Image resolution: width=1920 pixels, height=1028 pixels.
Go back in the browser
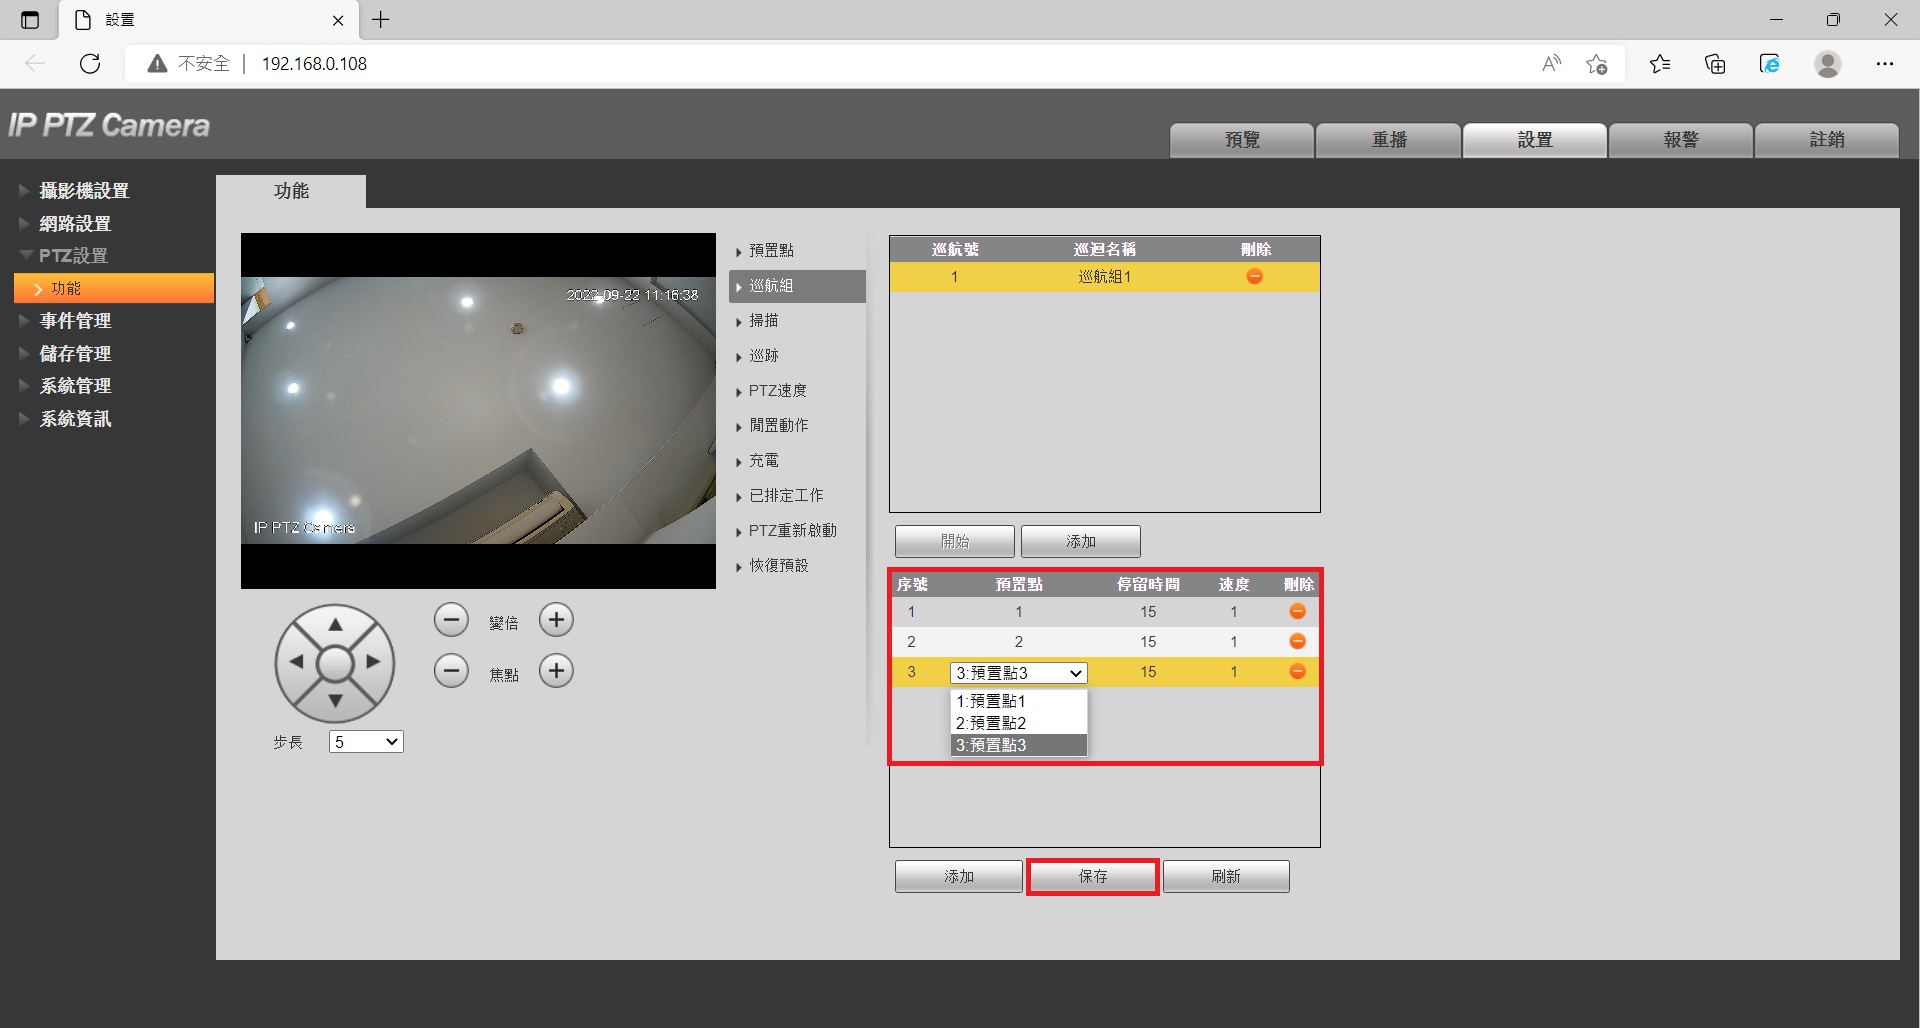[x=35, y=64]
